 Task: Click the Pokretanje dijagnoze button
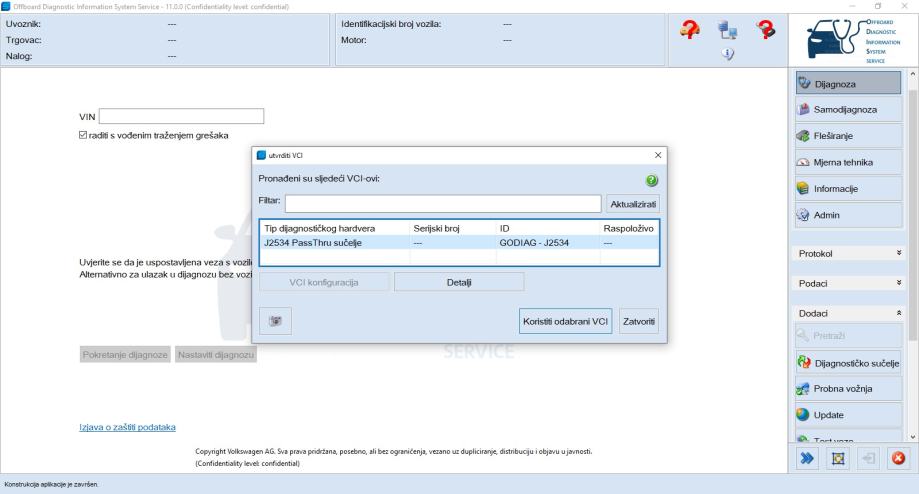coord(125,355)
